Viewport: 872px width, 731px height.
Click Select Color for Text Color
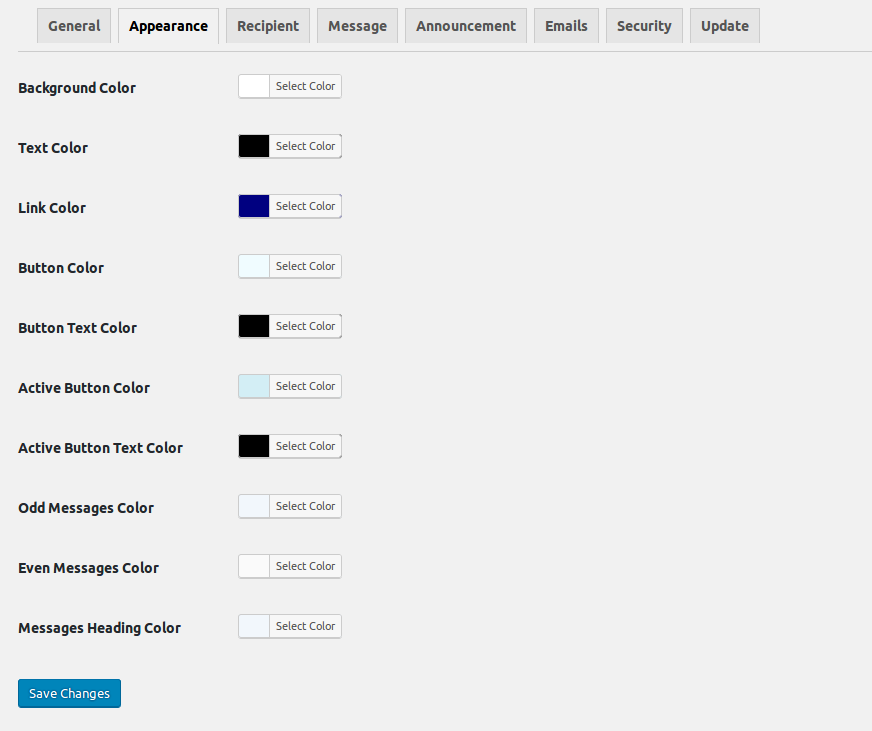(x=305, y=146)
